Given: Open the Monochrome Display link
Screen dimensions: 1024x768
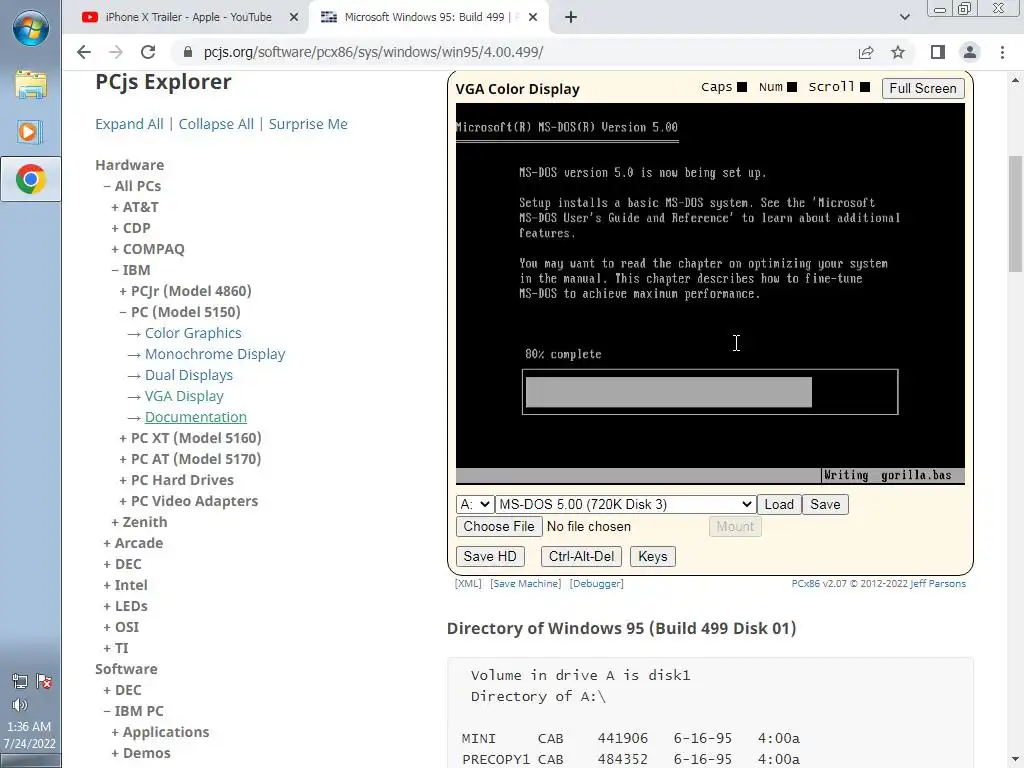Looking at the screenshot, I should (x=215, y=354).
